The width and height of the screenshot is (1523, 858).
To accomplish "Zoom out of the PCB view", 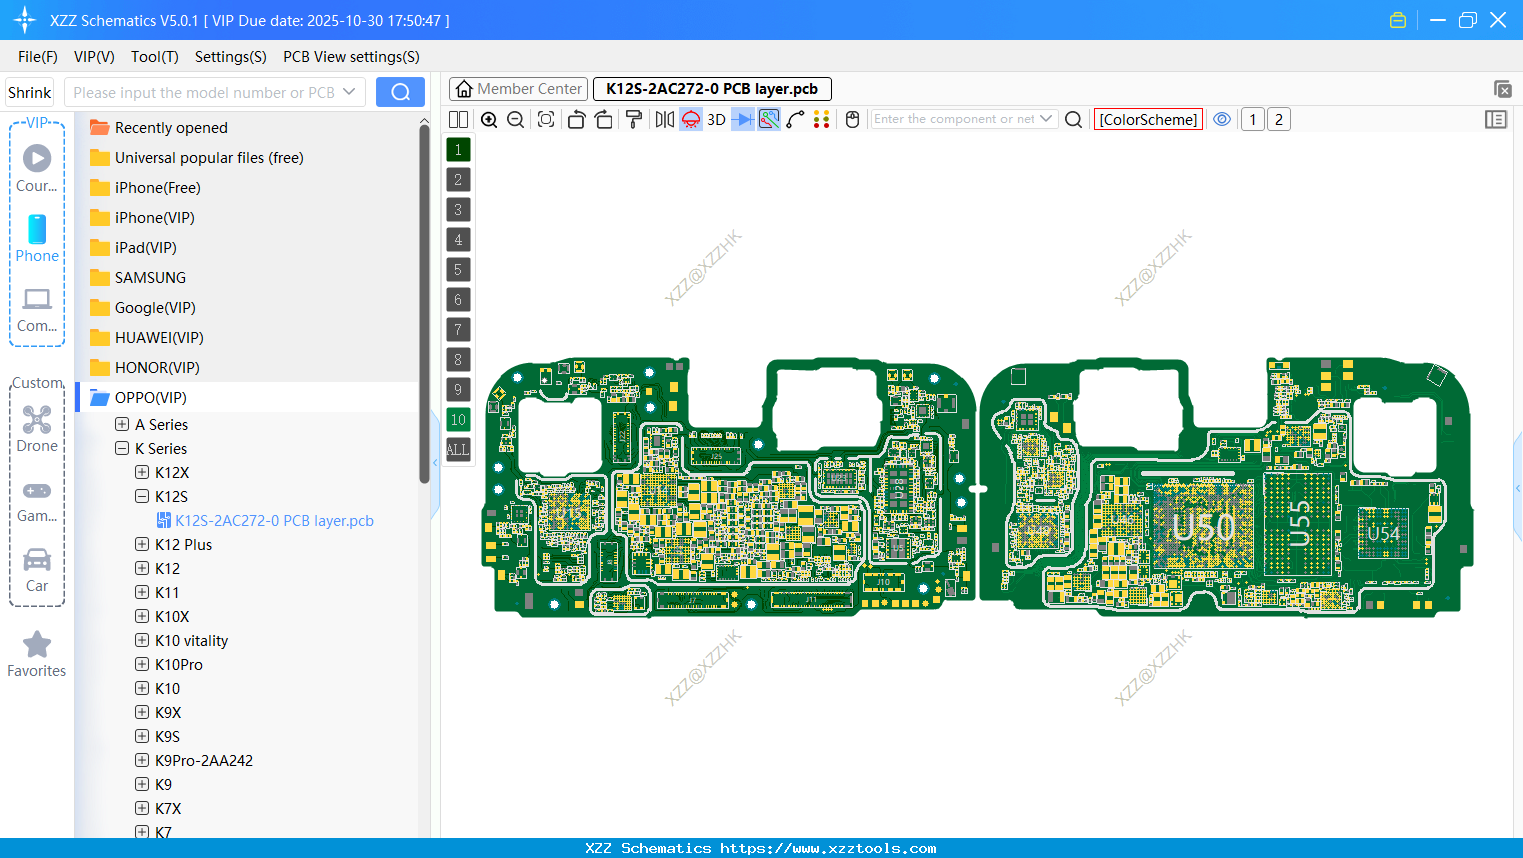I will 515,119.
